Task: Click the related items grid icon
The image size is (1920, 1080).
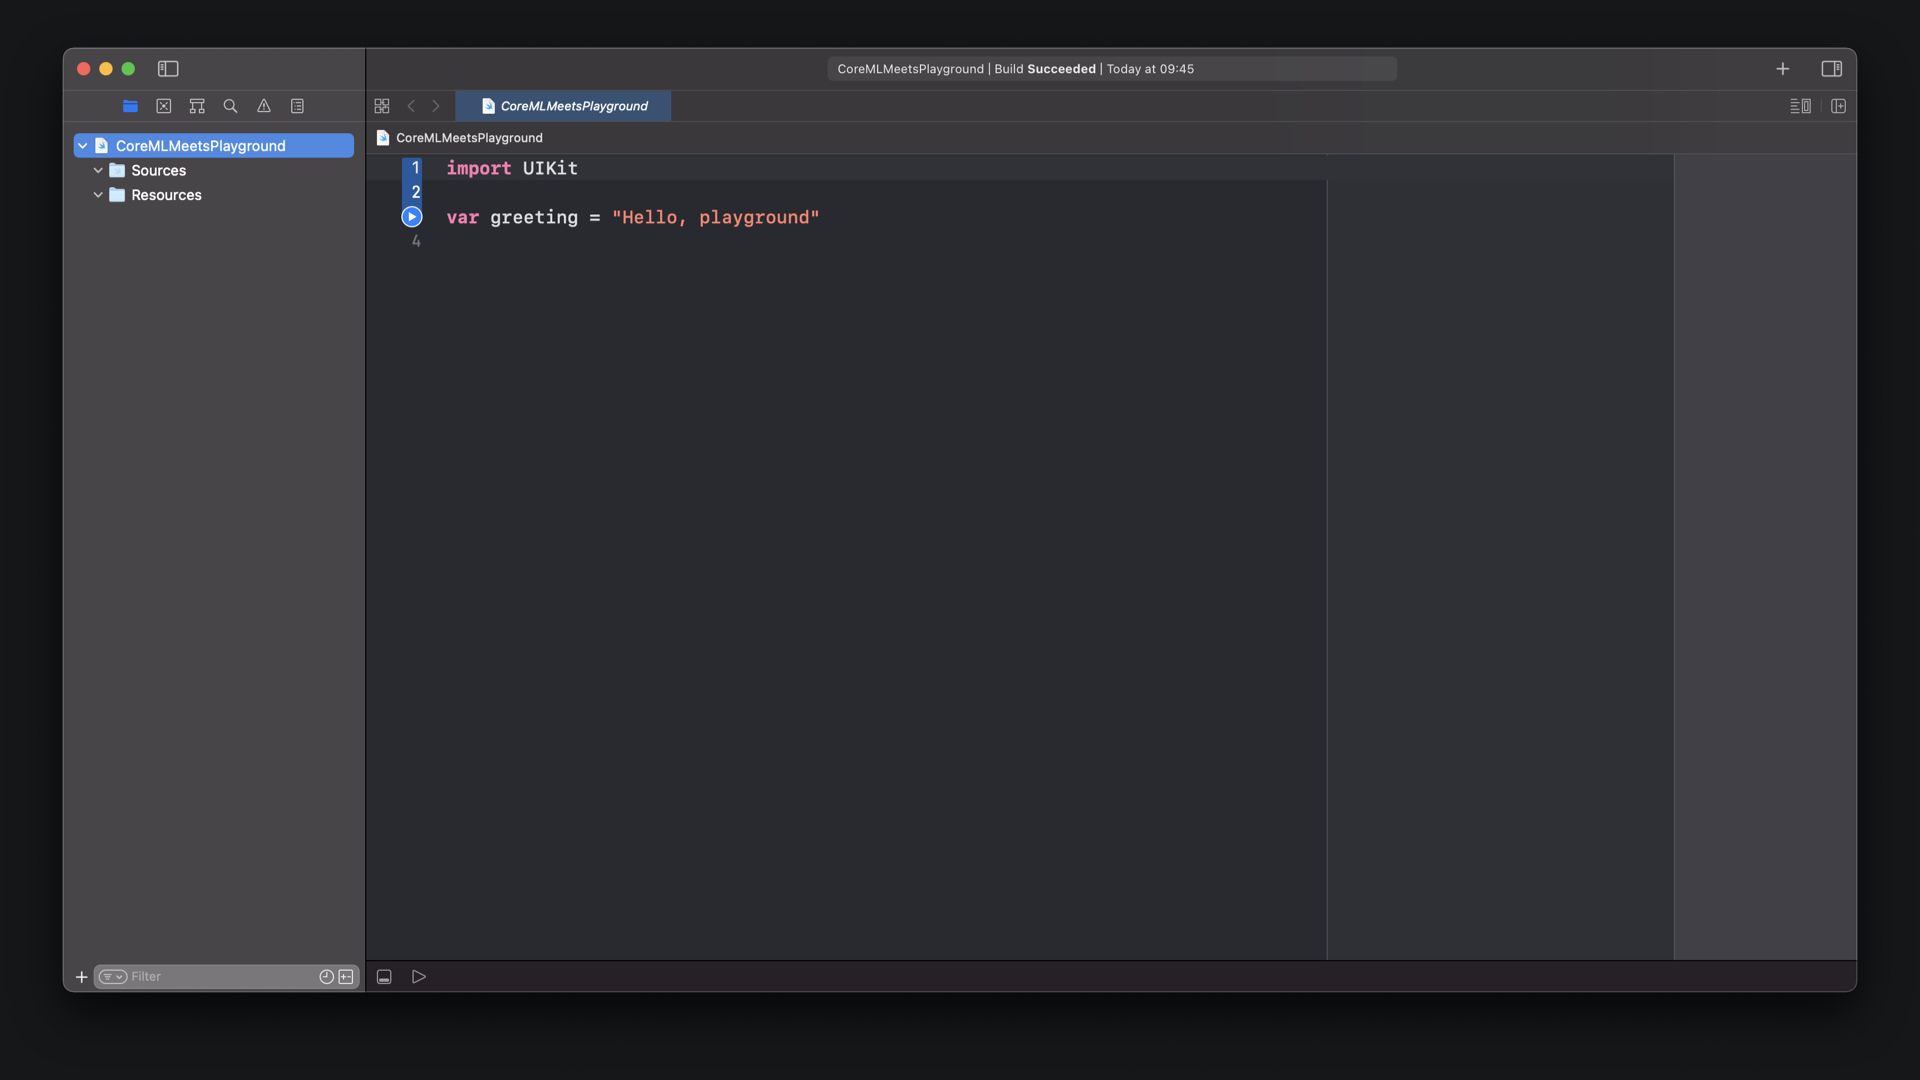Action: tap(382, 106)
